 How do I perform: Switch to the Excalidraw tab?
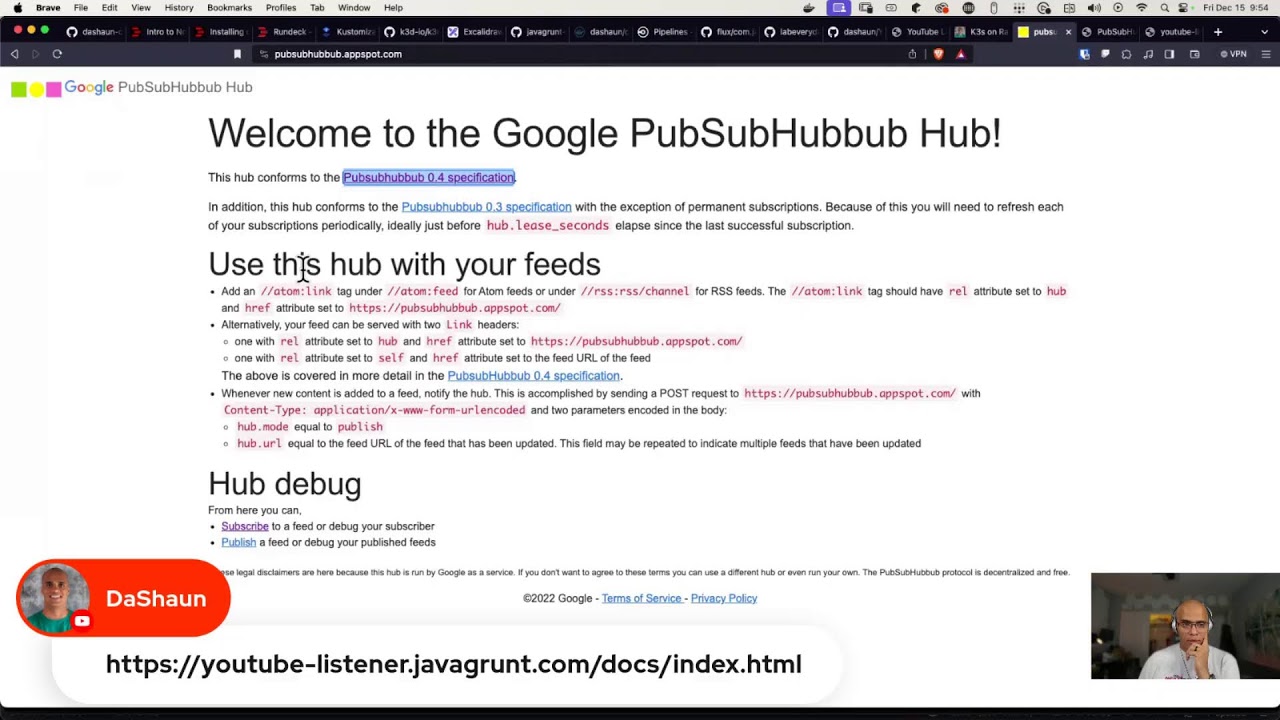475,32
